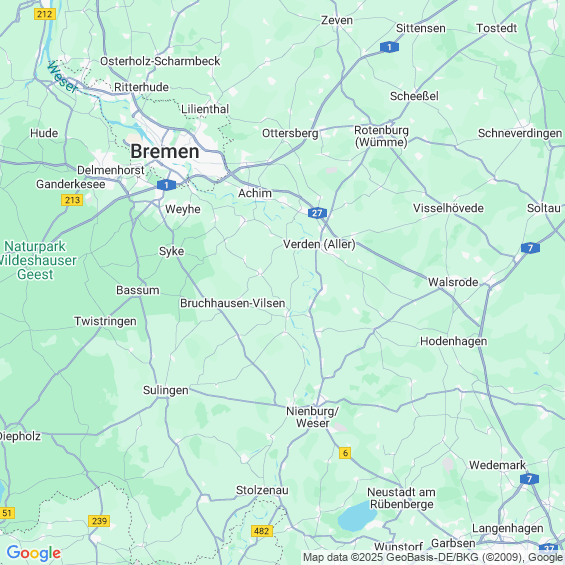This screenshot has width=565, height=565.
Task: Click the A27 highway shield near Achim
Action: pos(317,213)
